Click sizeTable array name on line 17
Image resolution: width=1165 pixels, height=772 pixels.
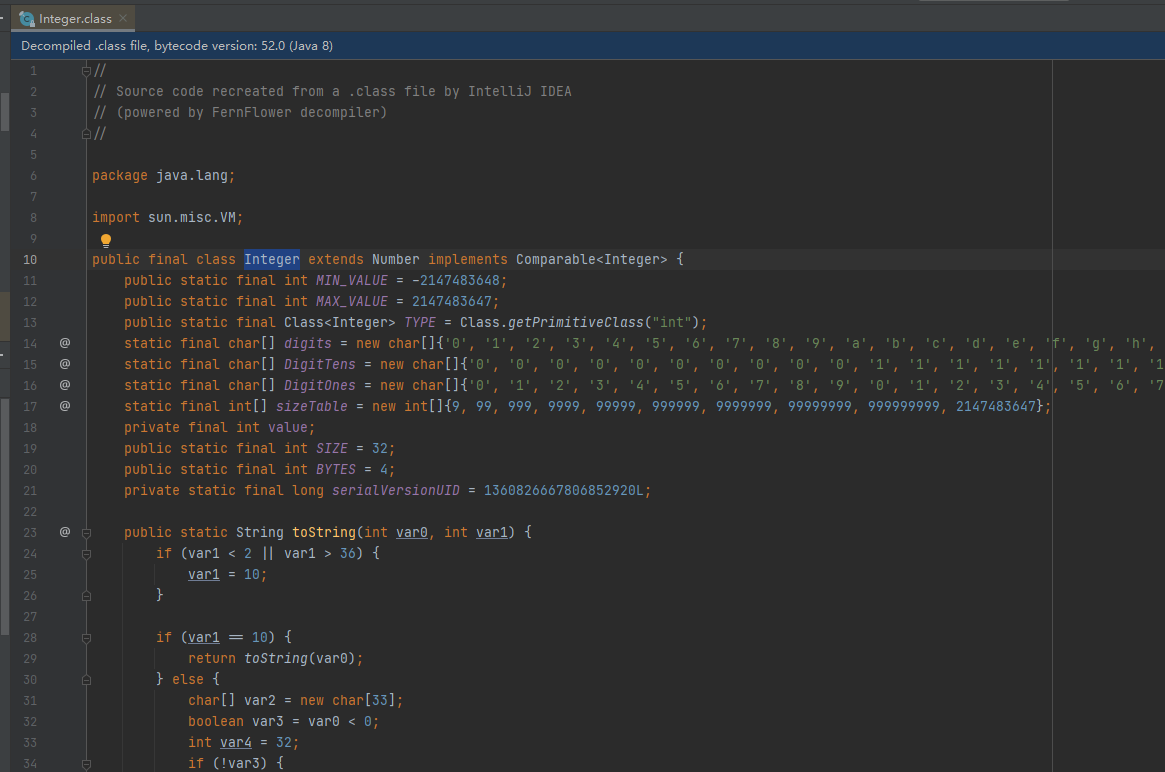(x=311, y=406)
